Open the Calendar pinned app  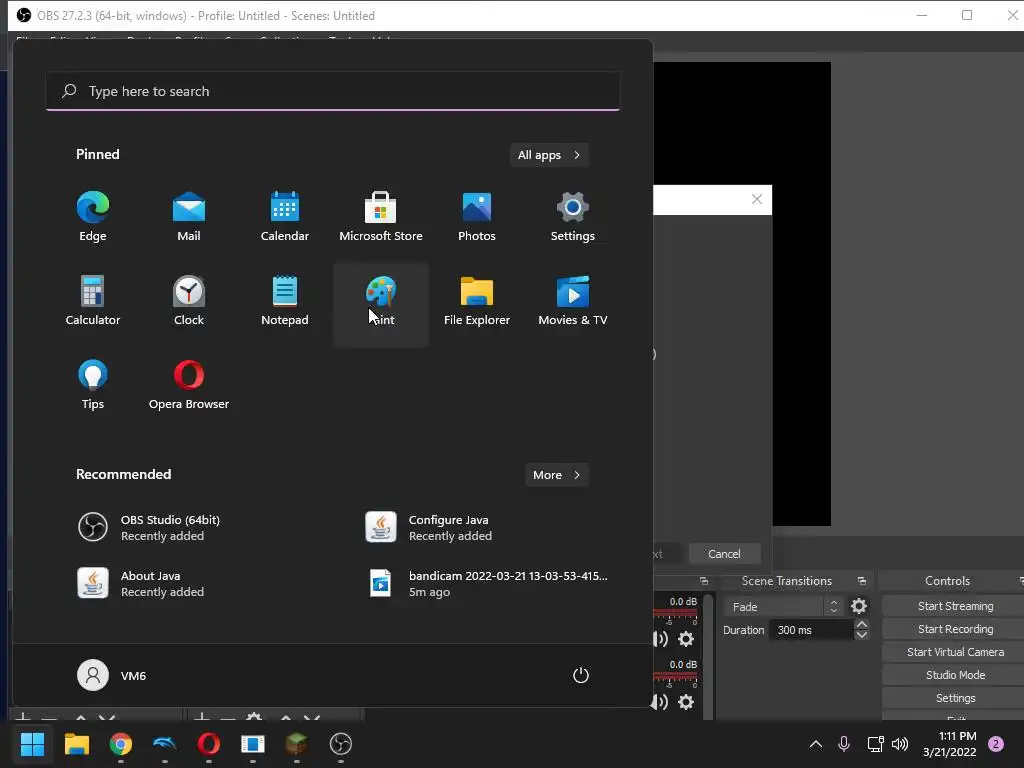[x=285, y=217]
